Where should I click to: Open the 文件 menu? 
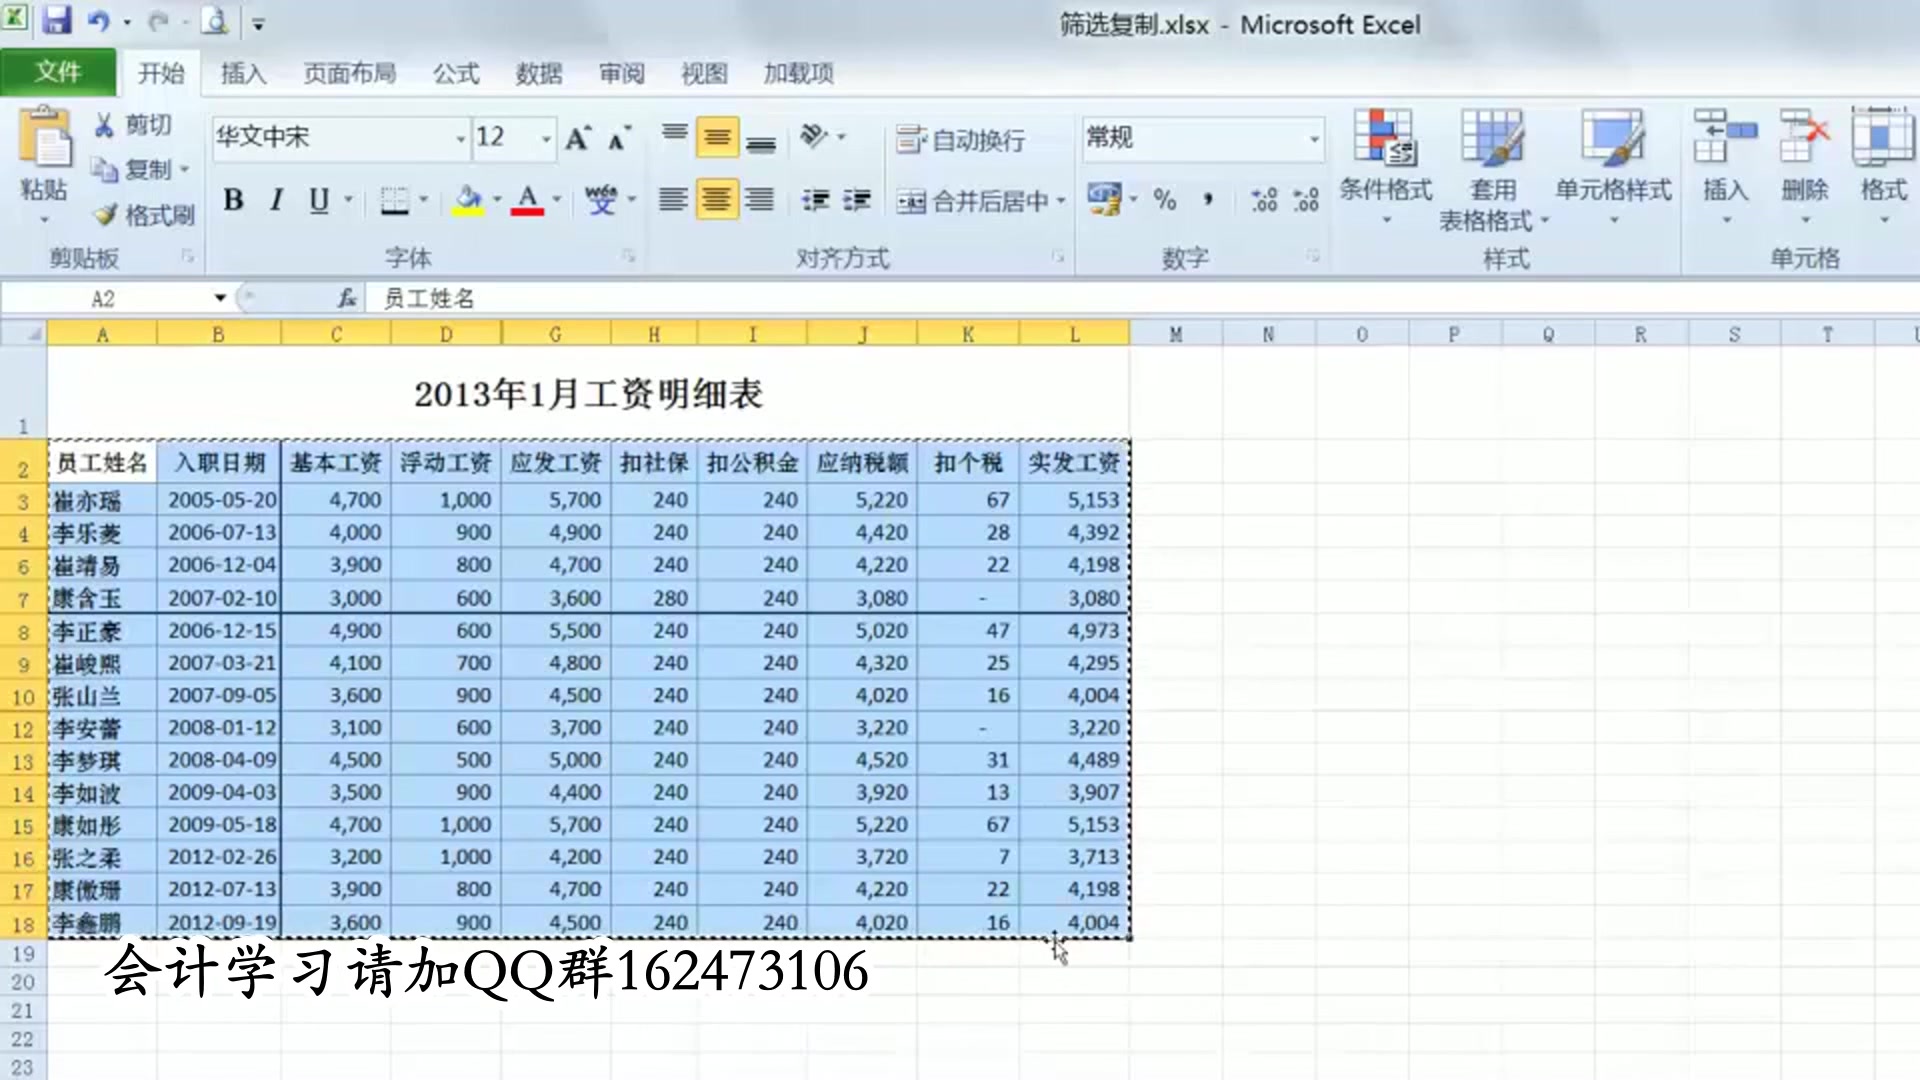coord(57,73)
